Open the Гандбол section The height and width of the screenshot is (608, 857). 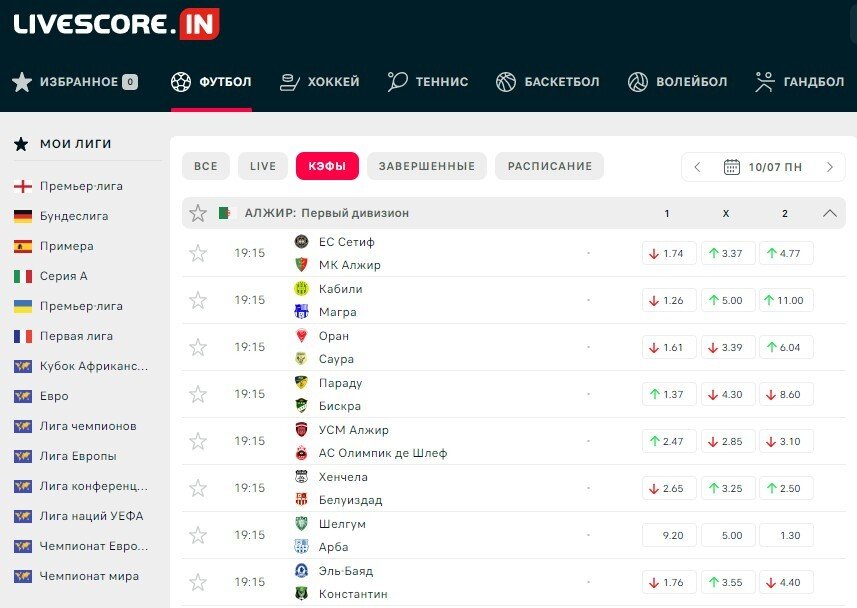tap(800, 82)
